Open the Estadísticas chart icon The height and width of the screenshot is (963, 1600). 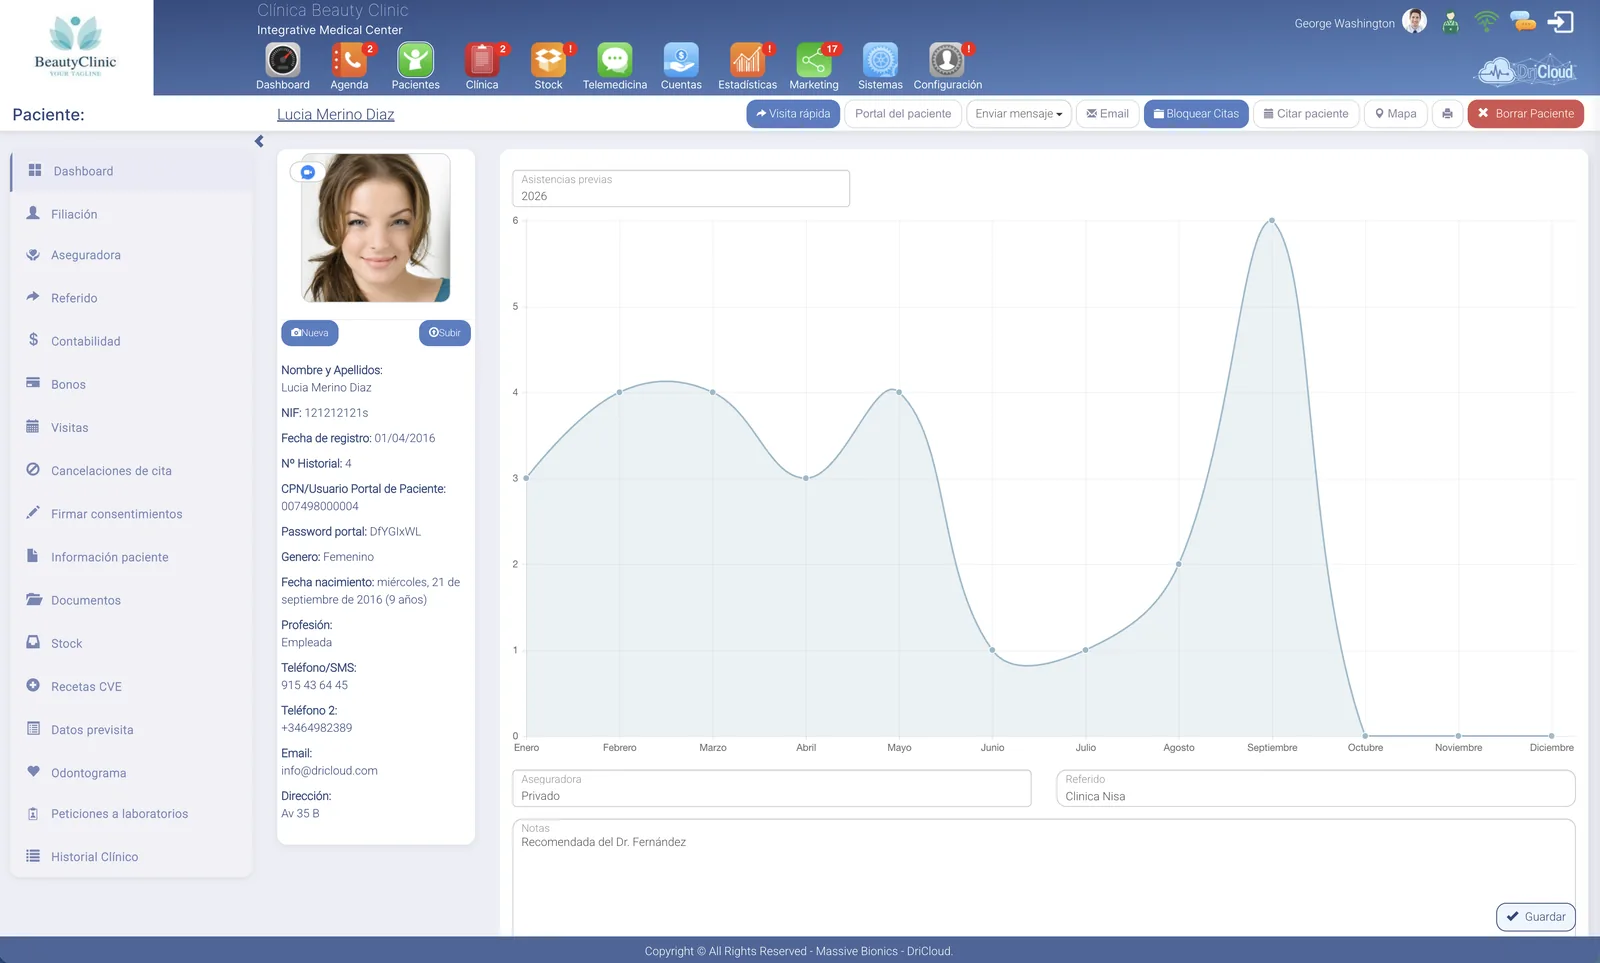click(747, 60)
